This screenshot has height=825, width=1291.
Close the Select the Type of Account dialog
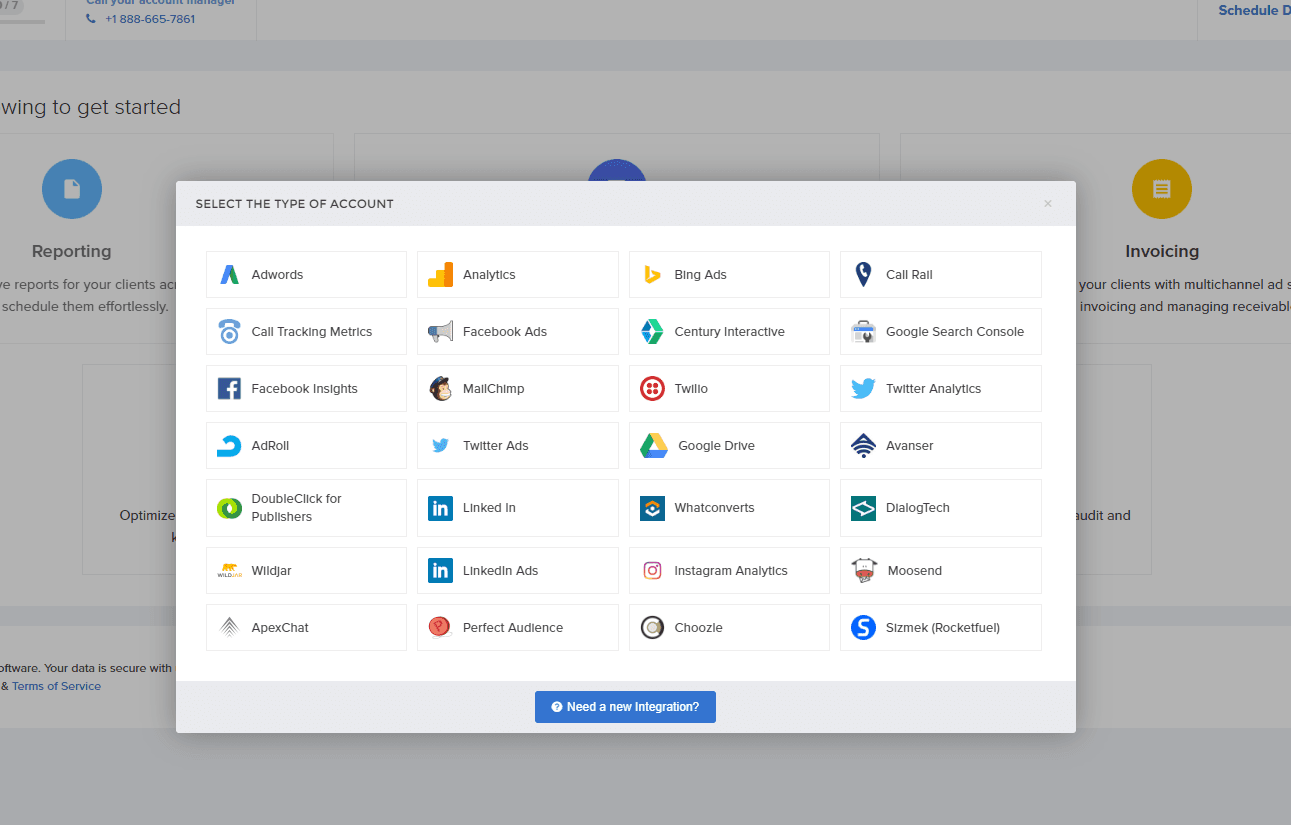coord(1048,204)
